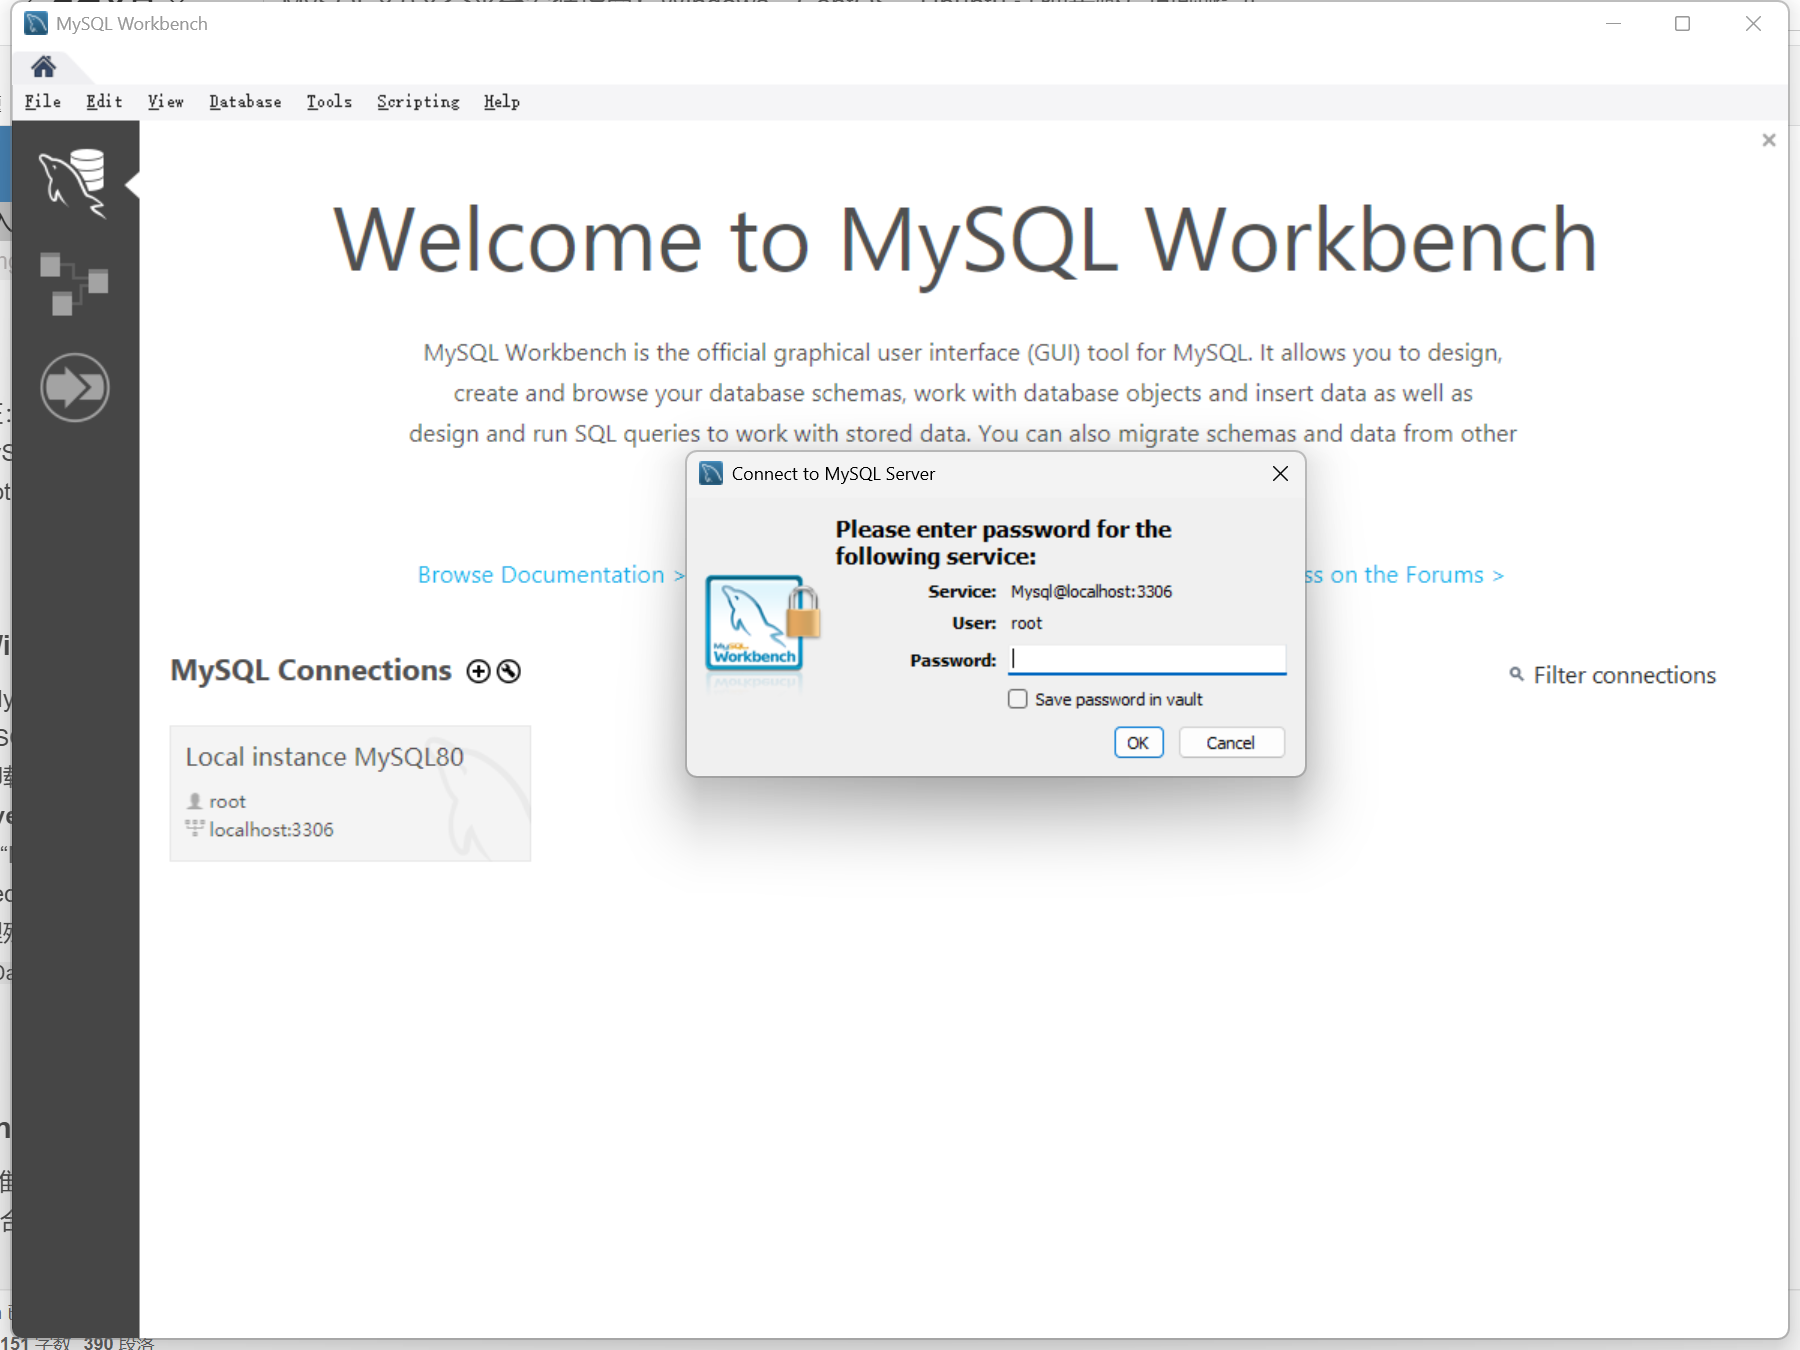
Task: Select the Local instance MySQL80 connection tile
Action: coord(350,793)
